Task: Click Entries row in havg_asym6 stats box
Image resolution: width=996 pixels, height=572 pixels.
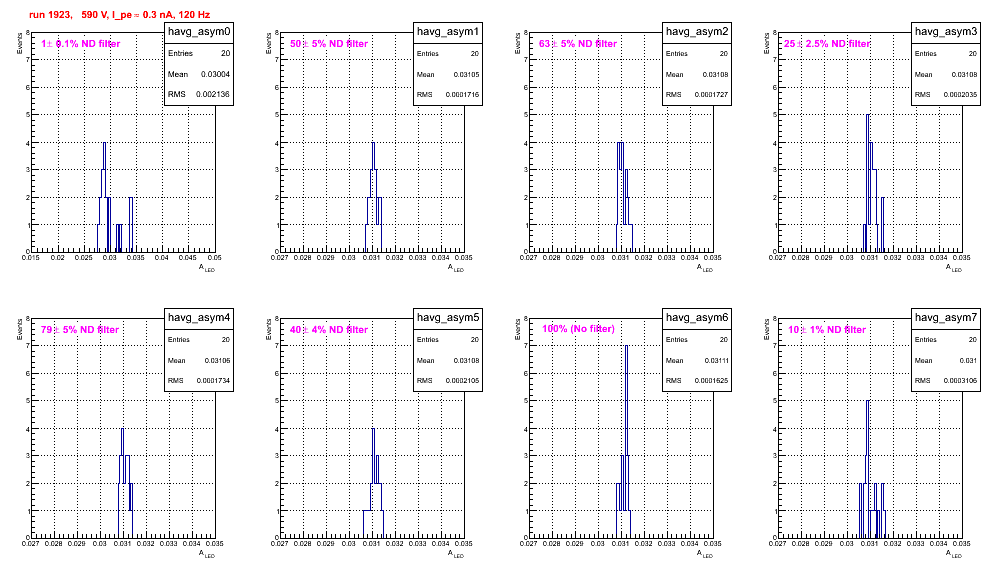Action: click(x=697, y=339)
